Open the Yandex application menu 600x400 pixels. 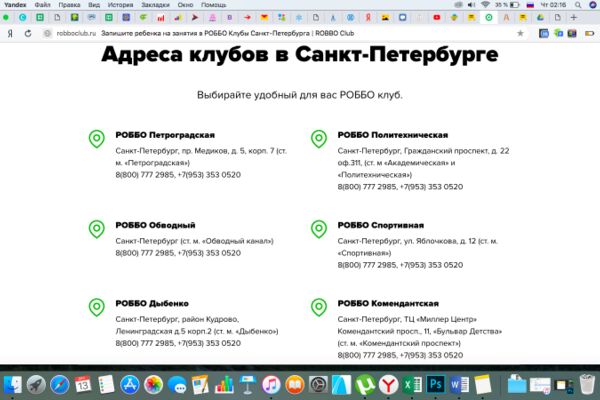point(15,5)
